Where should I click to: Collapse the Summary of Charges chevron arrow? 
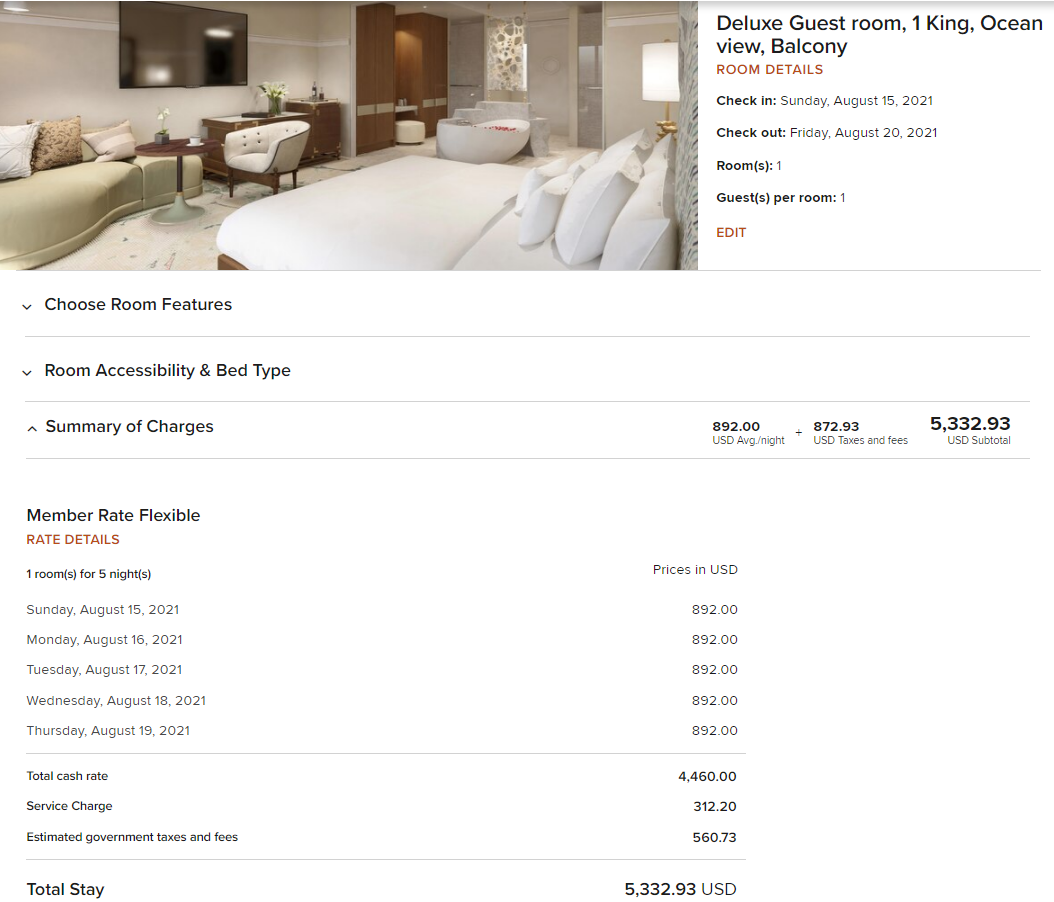pyautogui.click(x=32, y=428)
